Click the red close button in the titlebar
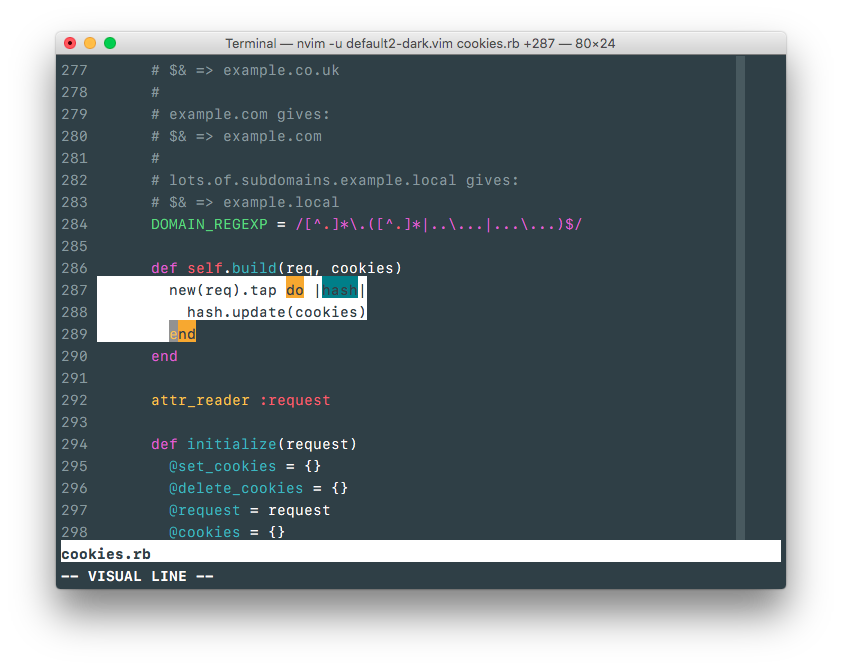The width and height of the screenshot is (842, 669). (x=70, y=43)
